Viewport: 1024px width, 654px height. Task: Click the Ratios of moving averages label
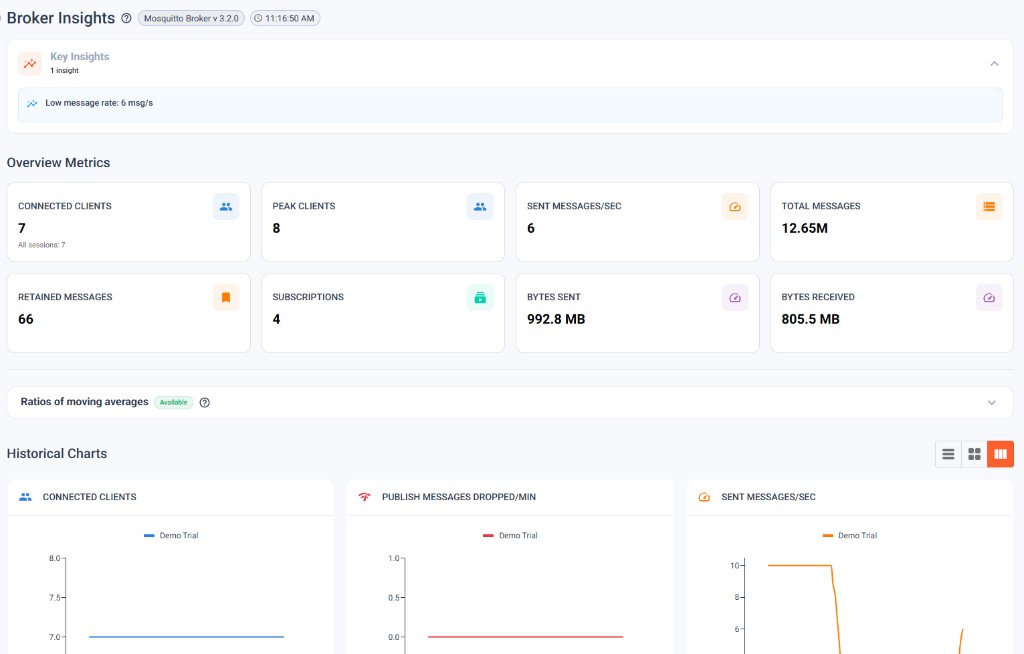click(84, 402)
